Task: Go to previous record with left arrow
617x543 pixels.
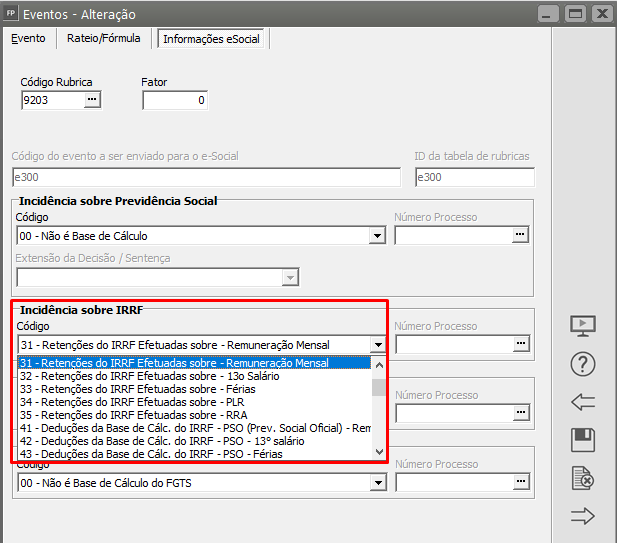Action: click(x=583, y=402)
